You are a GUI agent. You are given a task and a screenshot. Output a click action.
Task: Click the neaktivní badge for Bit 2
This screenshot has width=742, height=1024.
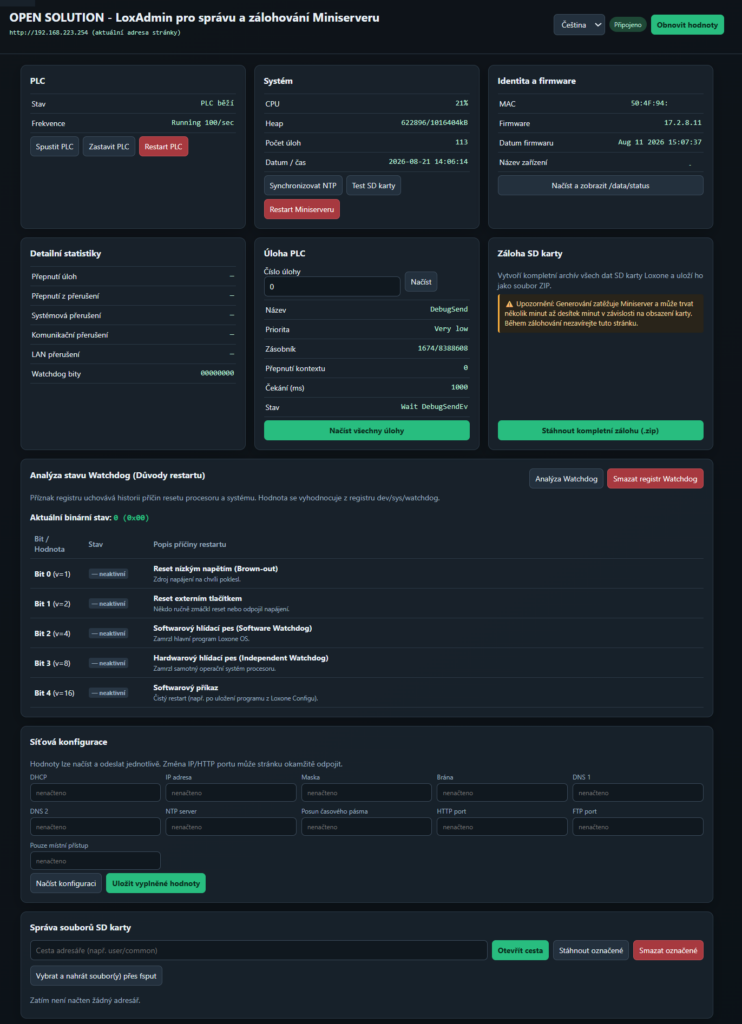point(108,633)
